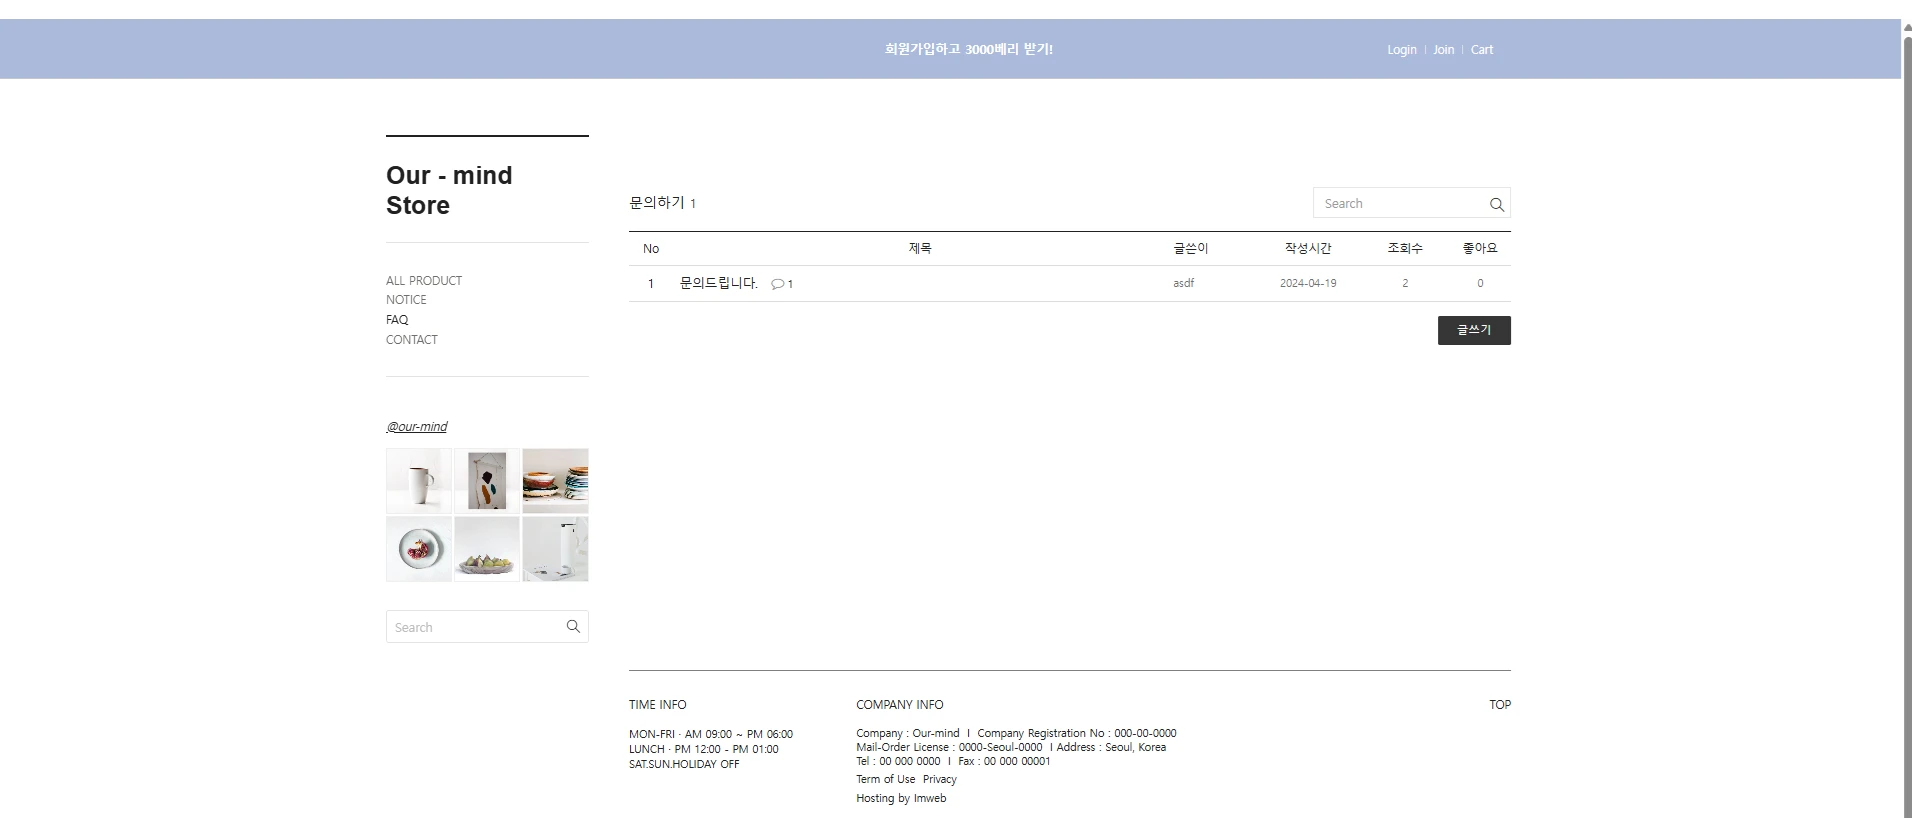
Task: Open the figs on tray thumbnail
Action: (x=487, y=549)
